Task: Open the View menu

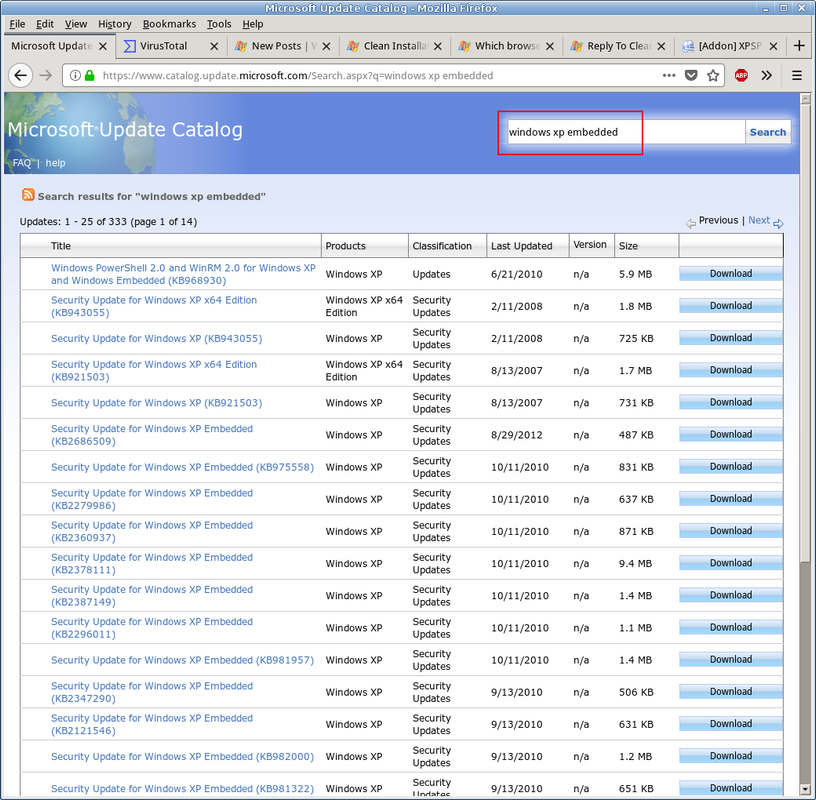Action: [x=76, y=24]
